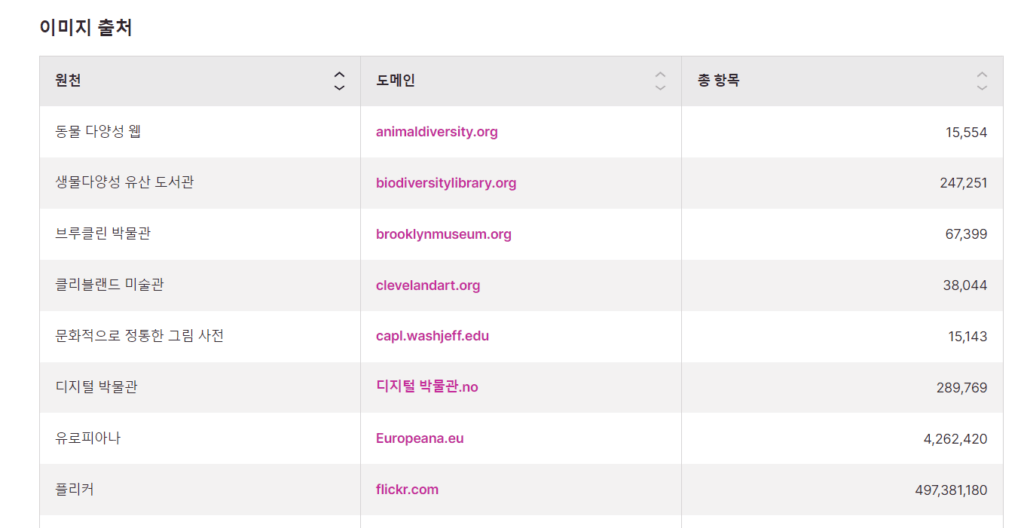Click the 497,381,180 total for 플리커
1024x528 pixels.
tap(951, 490)
